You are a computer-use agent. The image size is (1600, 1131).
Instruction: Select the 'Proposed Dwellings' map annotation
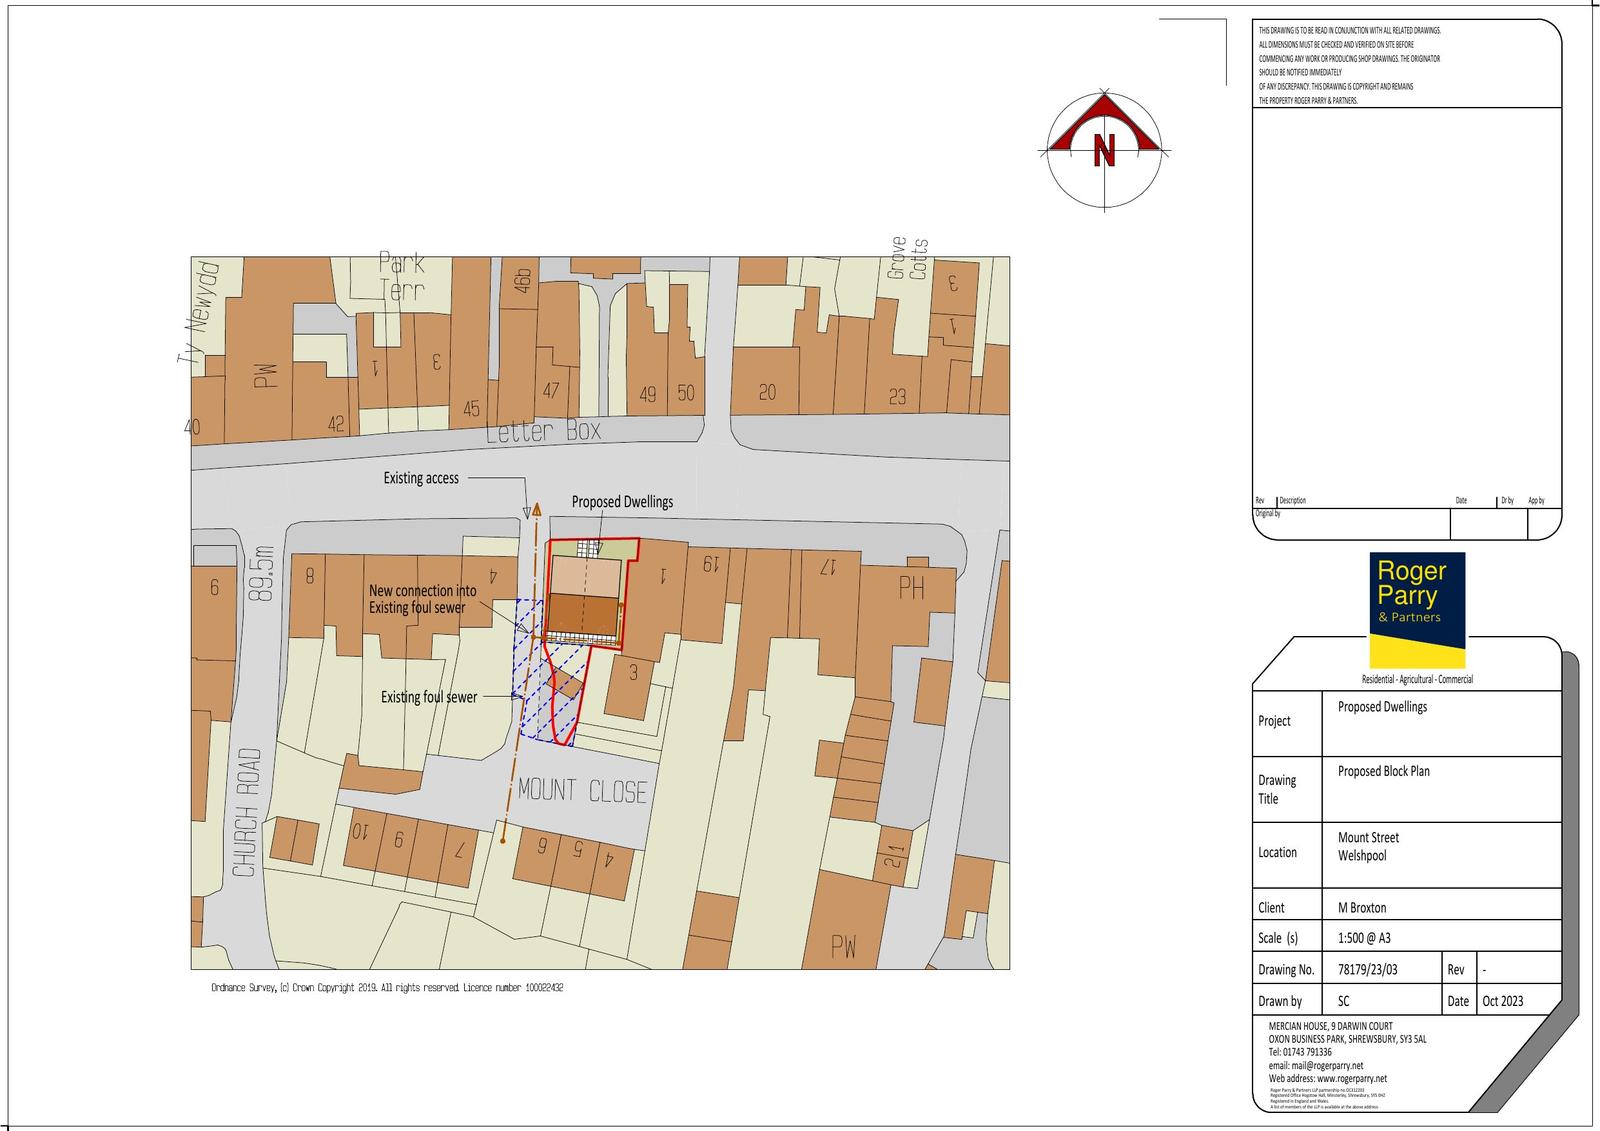pyautogui.click(x=622, y=502)
